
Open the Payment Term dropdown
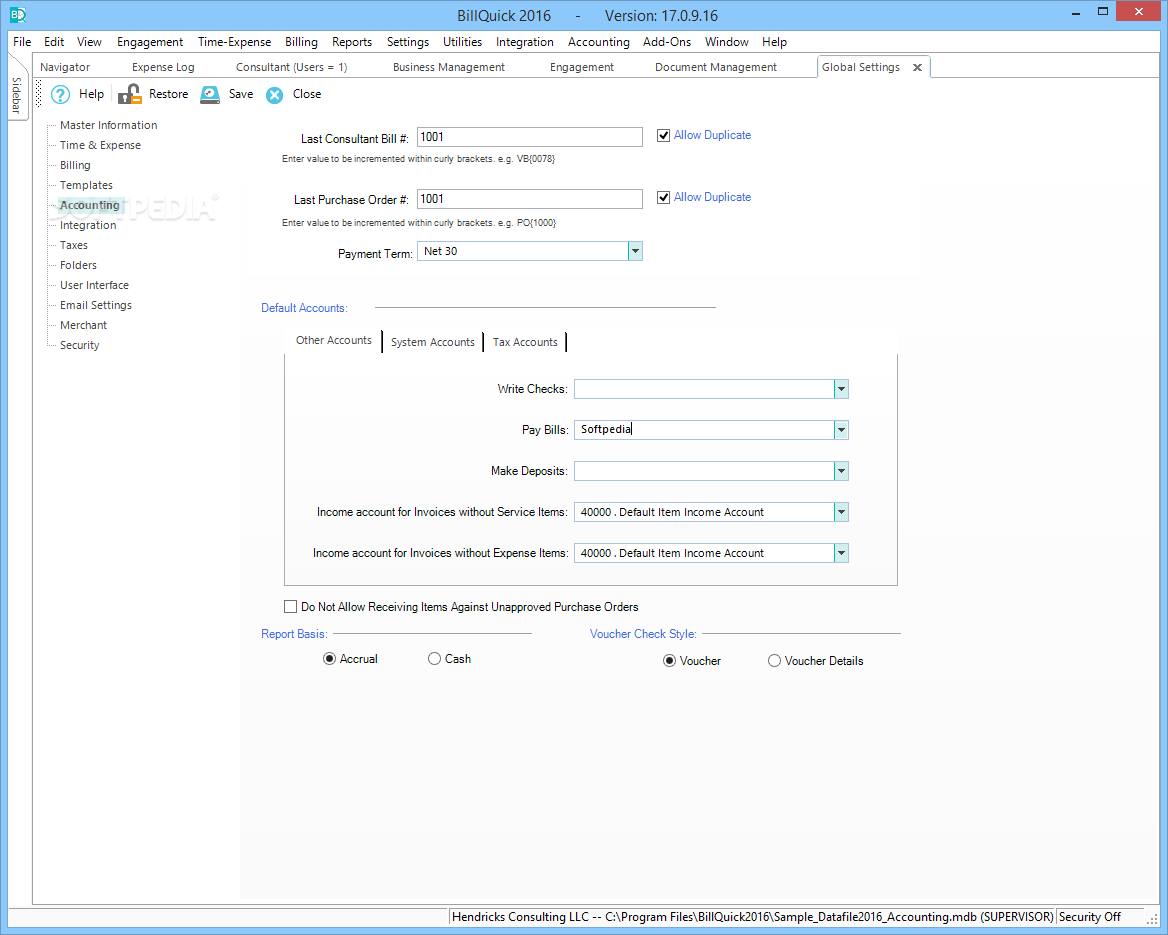(x=635, y=251)
